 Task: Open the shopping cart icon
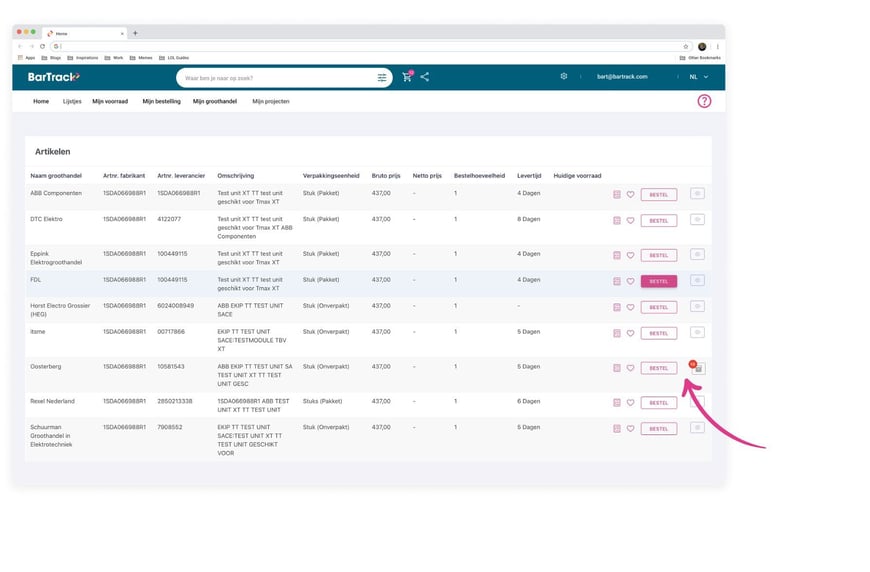coord(407,77)
